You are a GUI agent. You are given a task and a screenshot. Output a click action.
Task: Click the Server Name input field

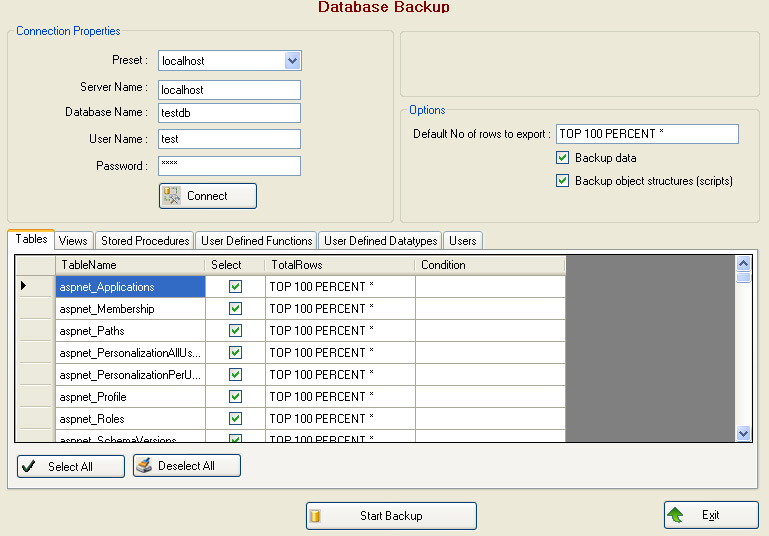point(229,90)
